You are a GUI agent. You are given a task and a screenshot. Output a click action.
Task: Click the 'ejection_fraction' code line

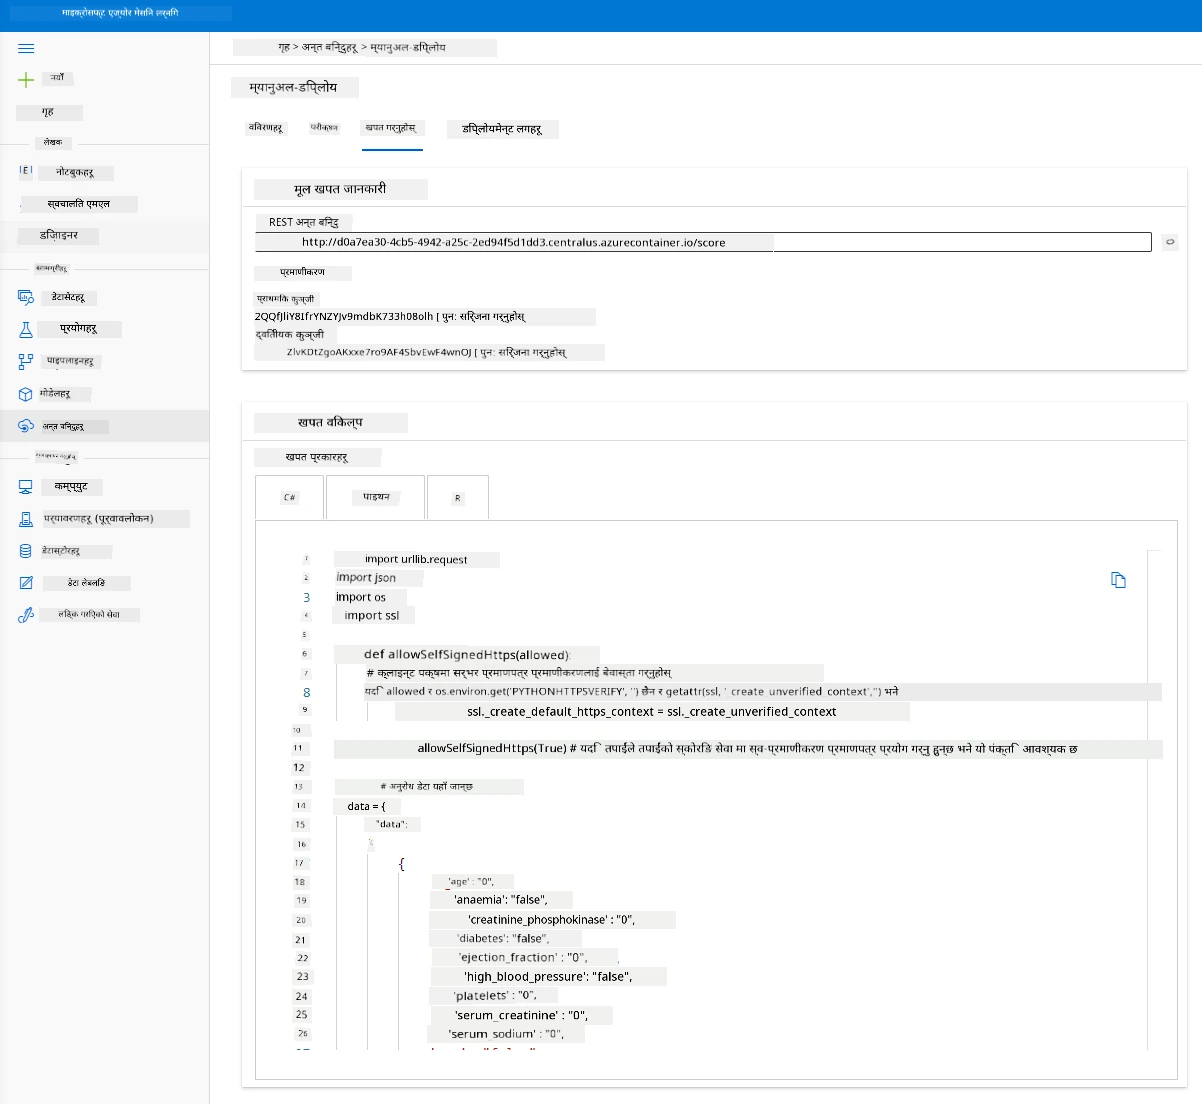point(523,958)
